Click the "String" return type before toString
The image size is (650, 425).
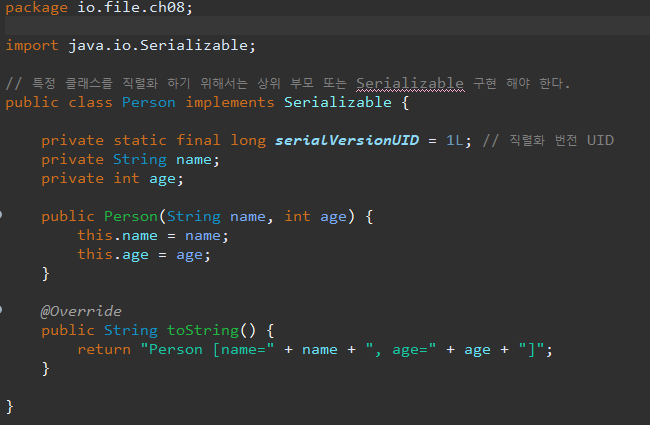tap(131, 330)
